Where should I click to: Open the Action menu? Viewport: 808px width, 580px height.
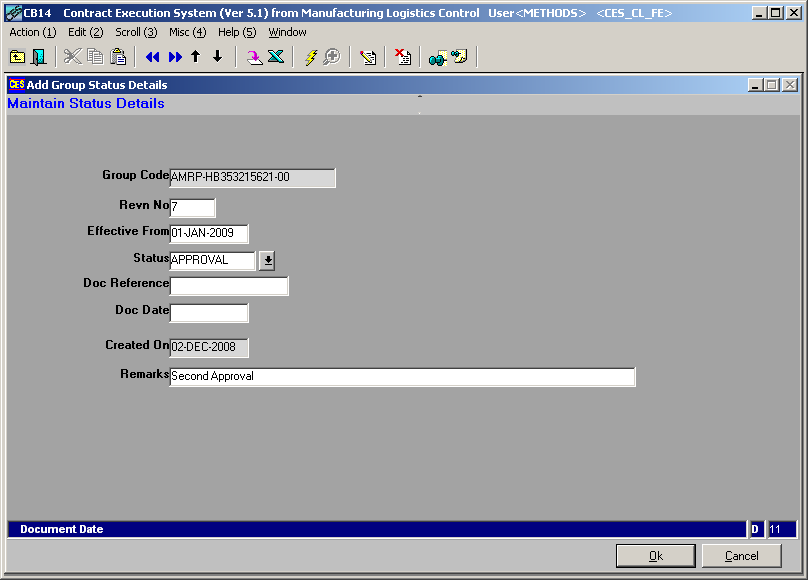(x=32, y=32)
